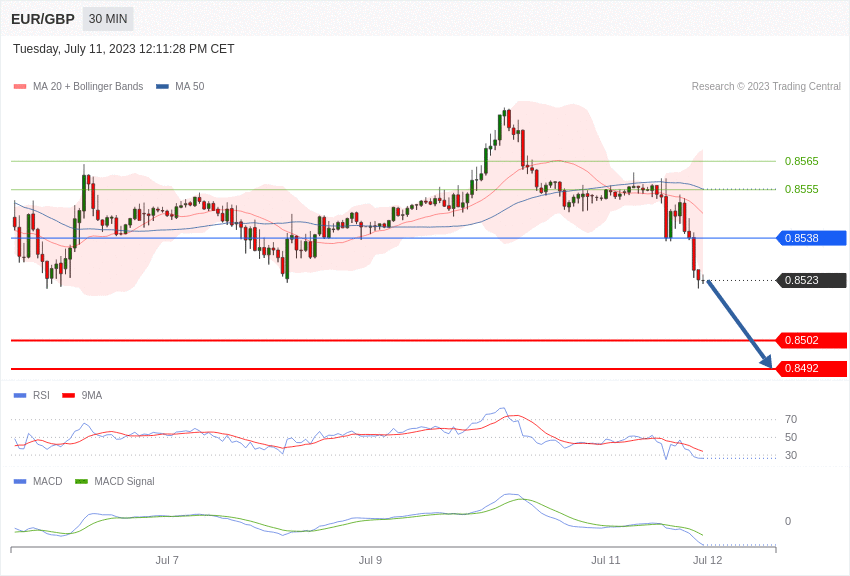850x576 pixels.
Task: Select the 30 MIN timeframe badge
Action: pos(108,19)
